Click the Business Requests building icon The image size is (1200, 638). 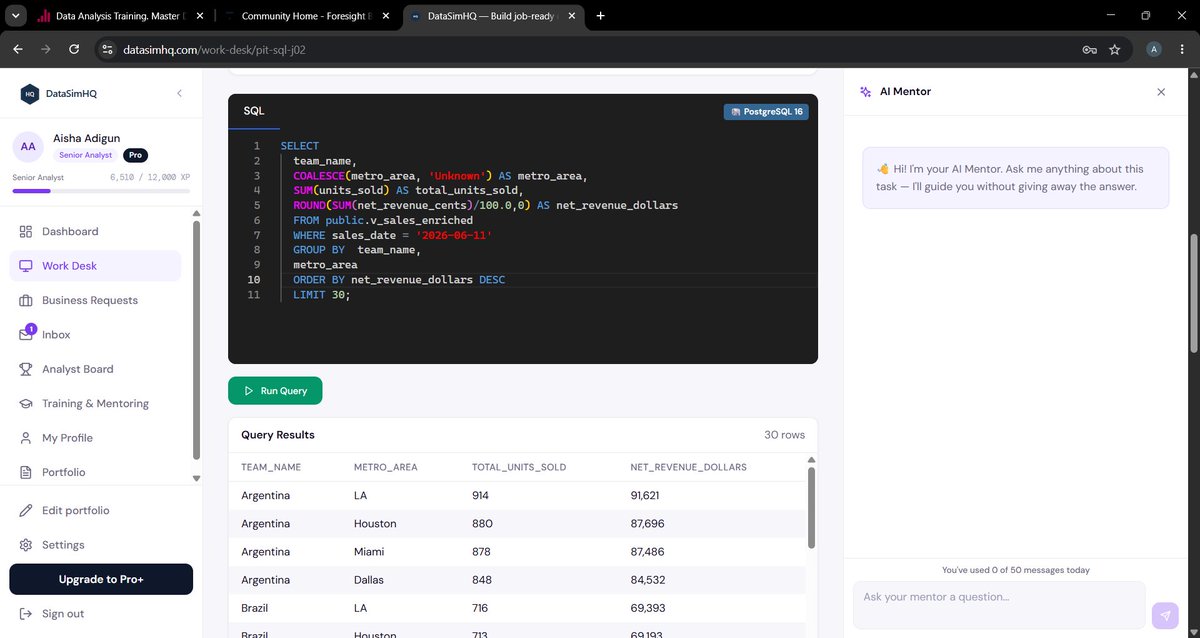click(x=26, y=300)
